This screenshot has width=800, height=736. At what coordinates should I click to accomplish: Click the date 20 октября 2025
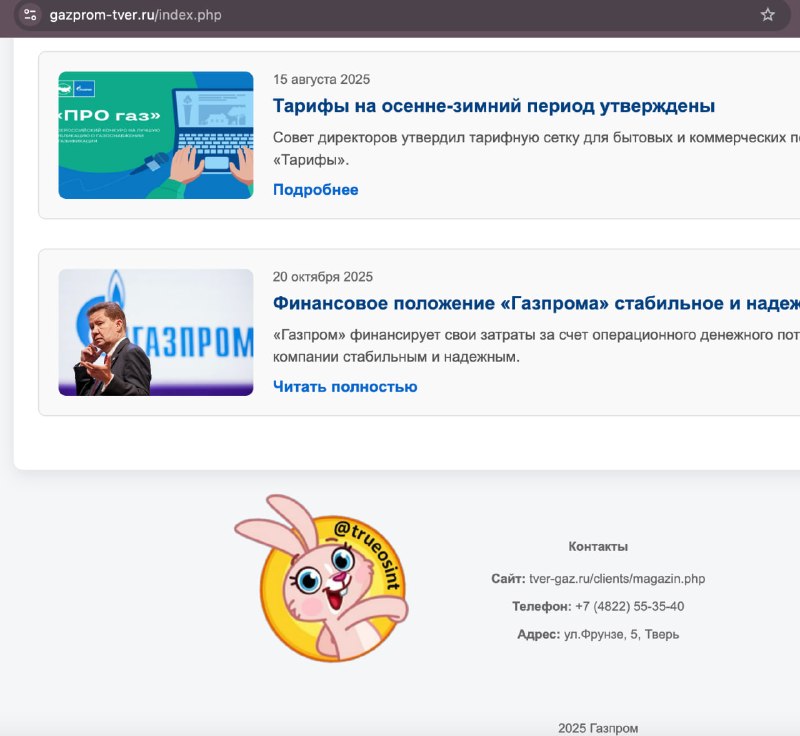pos(322,276)
